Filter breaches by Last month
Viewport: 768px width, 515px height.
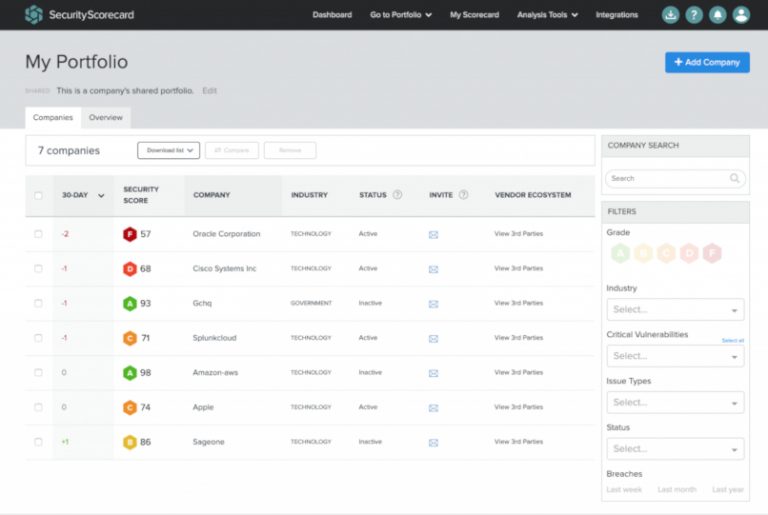pos(677,490)
